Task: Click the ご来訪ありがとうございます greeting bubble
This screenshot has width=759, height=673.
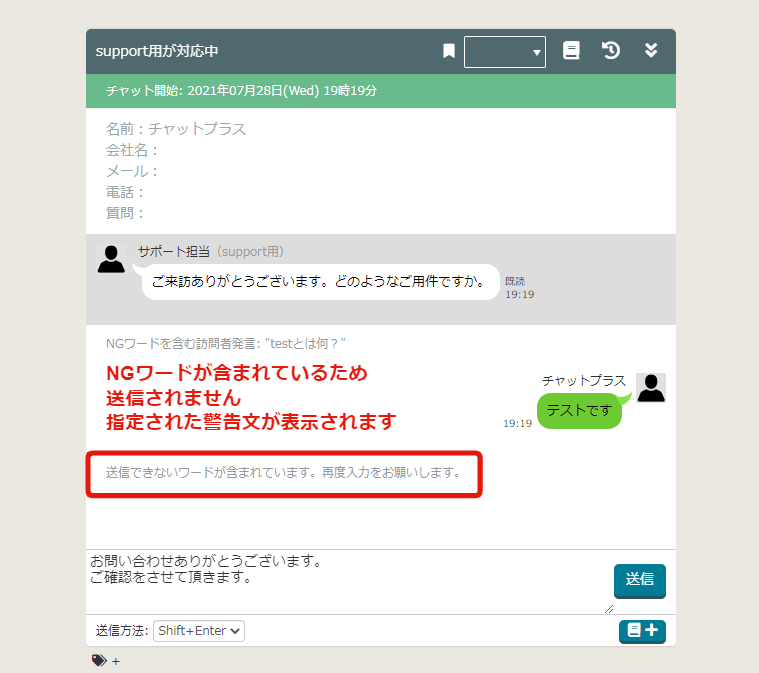Action: pos(320,282)
